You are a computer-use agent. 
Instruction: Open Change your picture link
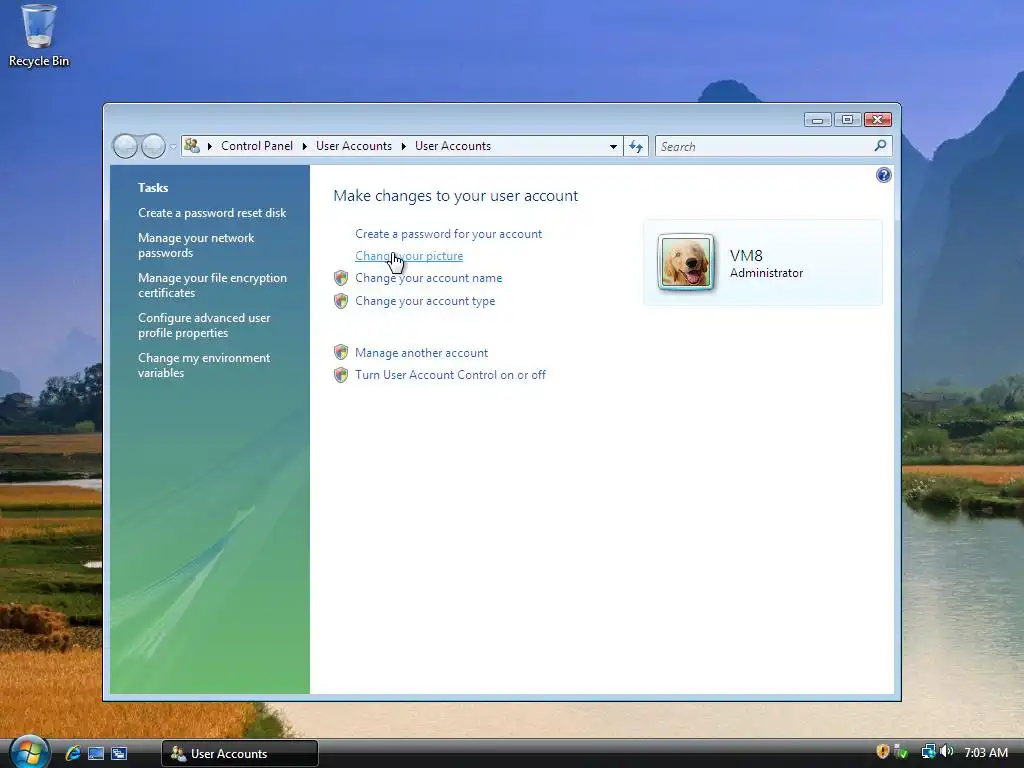[409, 256]
